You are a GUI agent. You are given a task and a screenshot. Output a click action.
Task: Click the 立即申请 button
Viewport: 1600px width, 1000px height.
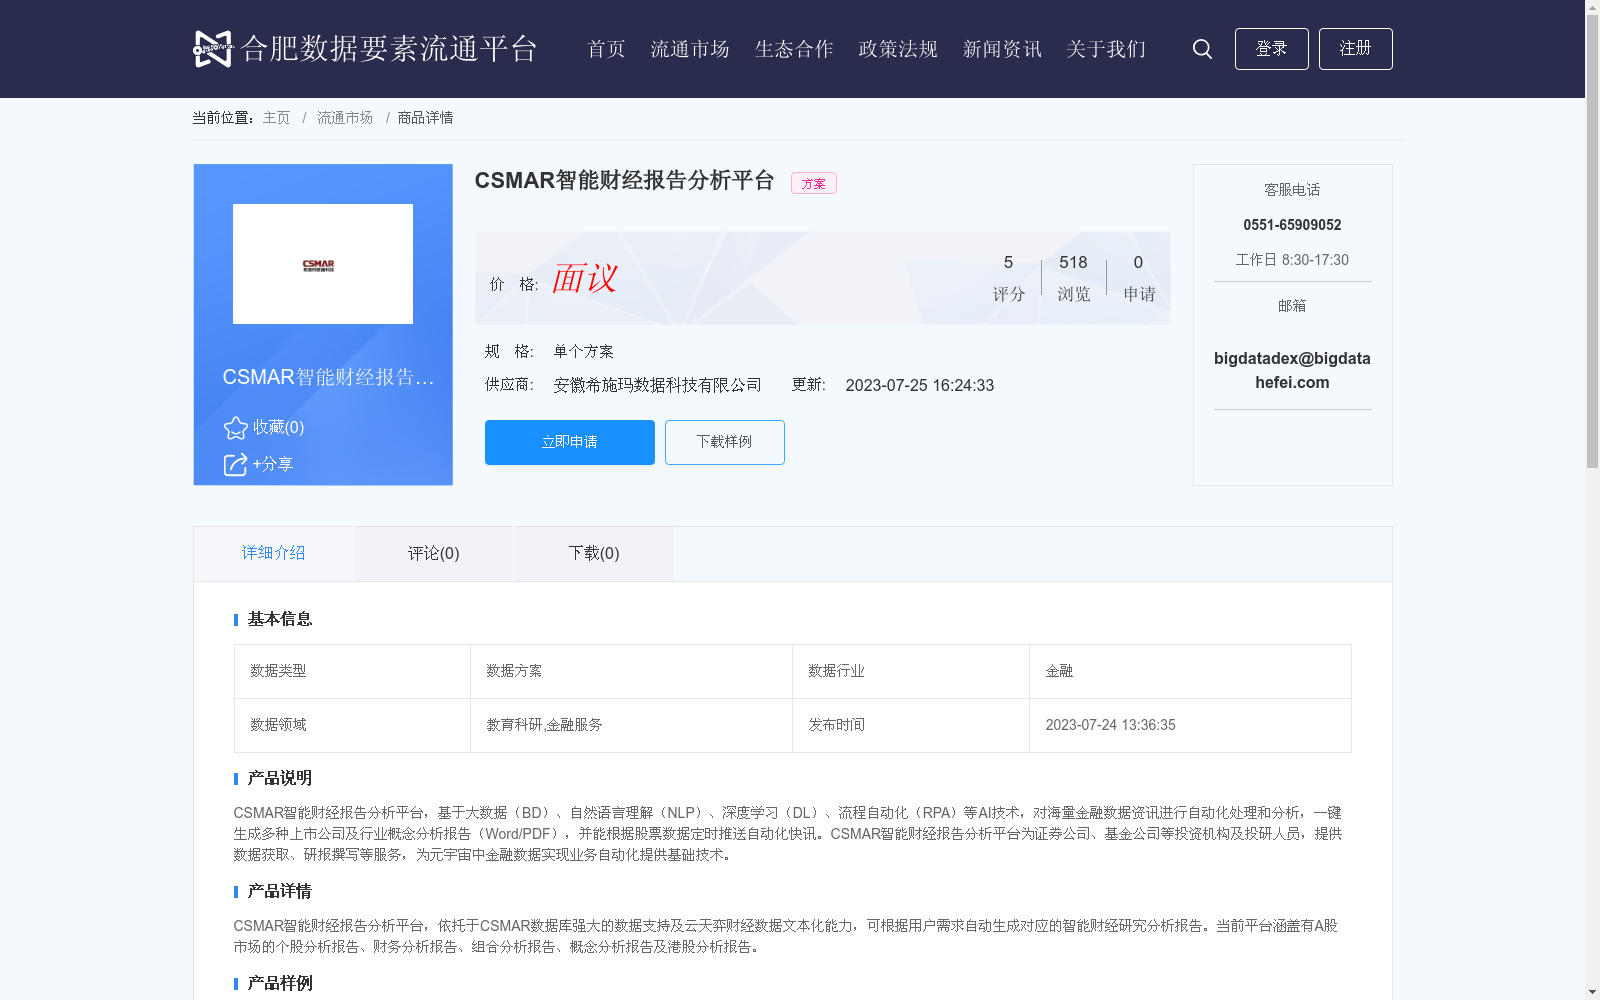[570, 442]
